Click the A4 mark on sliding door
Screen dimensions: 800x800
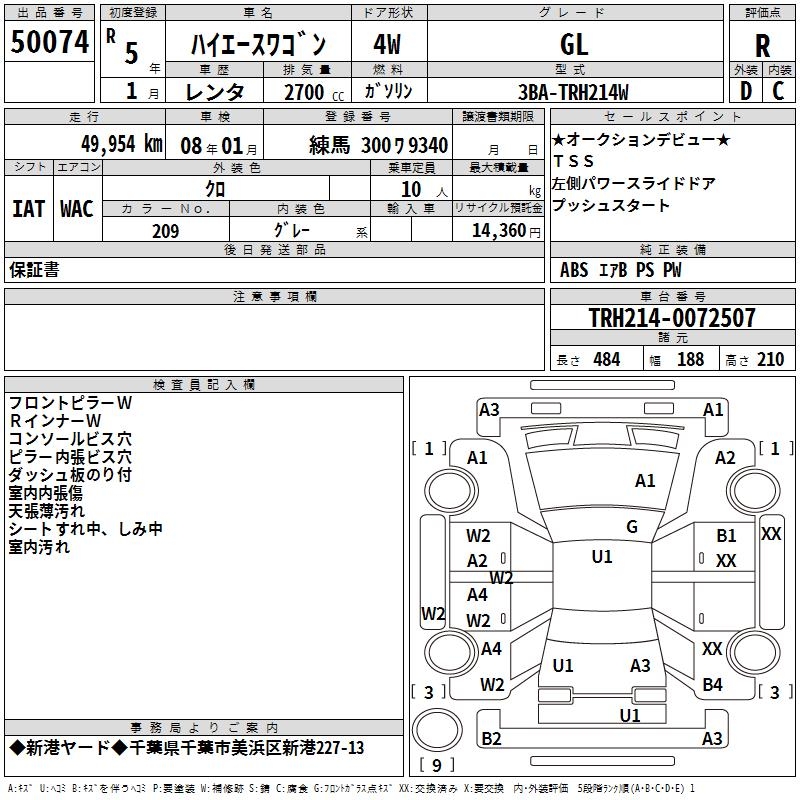[x=477, y=595]
